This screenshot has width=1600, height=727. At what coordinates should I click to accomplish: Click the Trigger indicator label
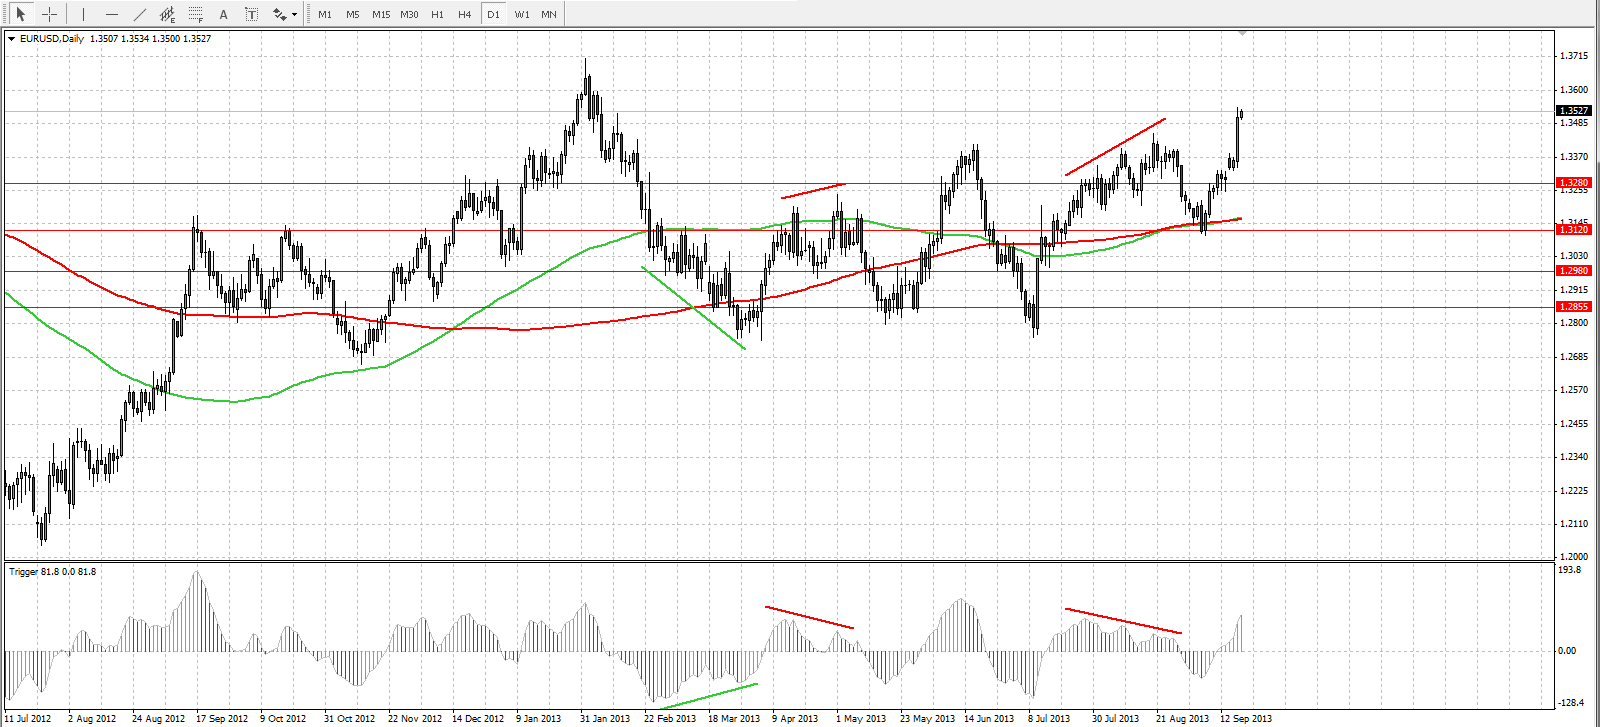53,572
